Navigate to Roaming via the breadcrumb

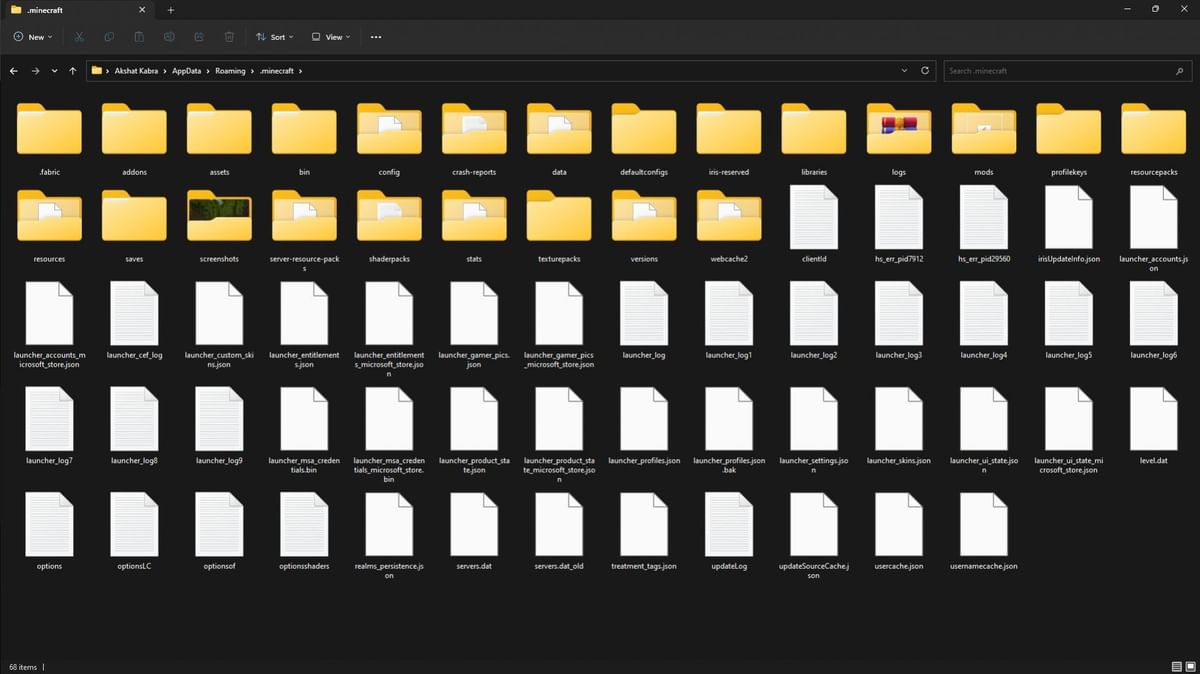(231, 70)
